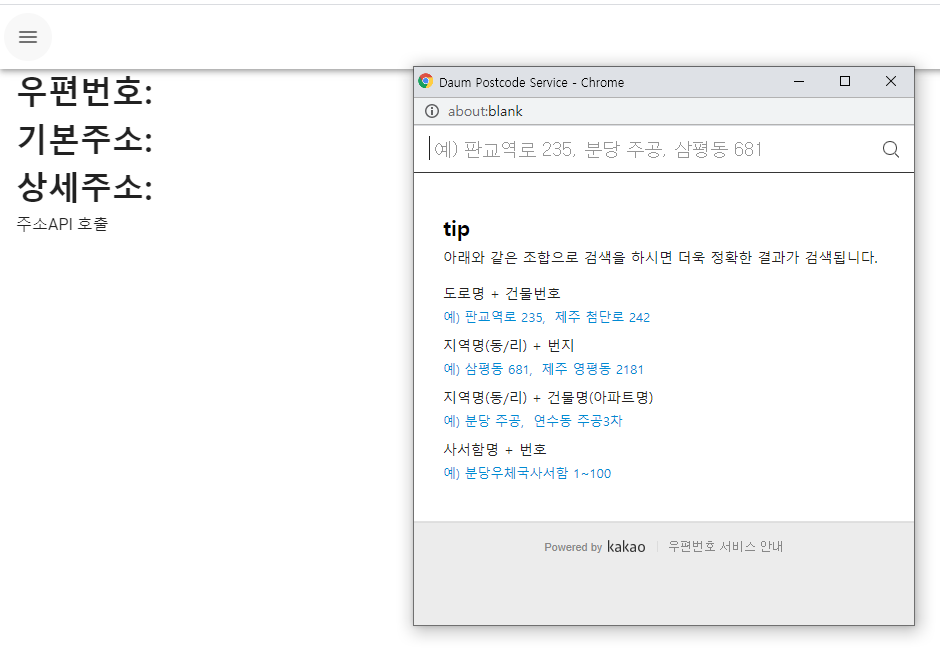Click the 기본주소: heading
Screen dimensions: 940x652
[x=85, y=139]
